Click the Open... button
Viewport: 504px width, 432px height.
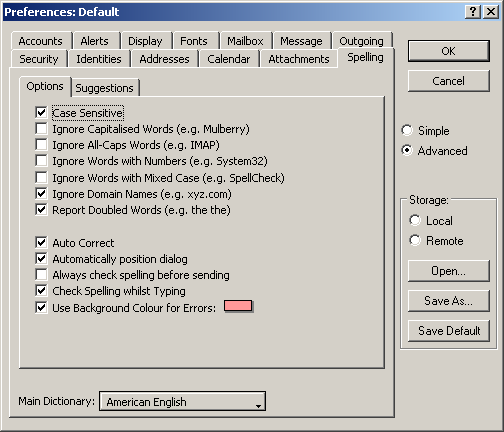(449, 271)
